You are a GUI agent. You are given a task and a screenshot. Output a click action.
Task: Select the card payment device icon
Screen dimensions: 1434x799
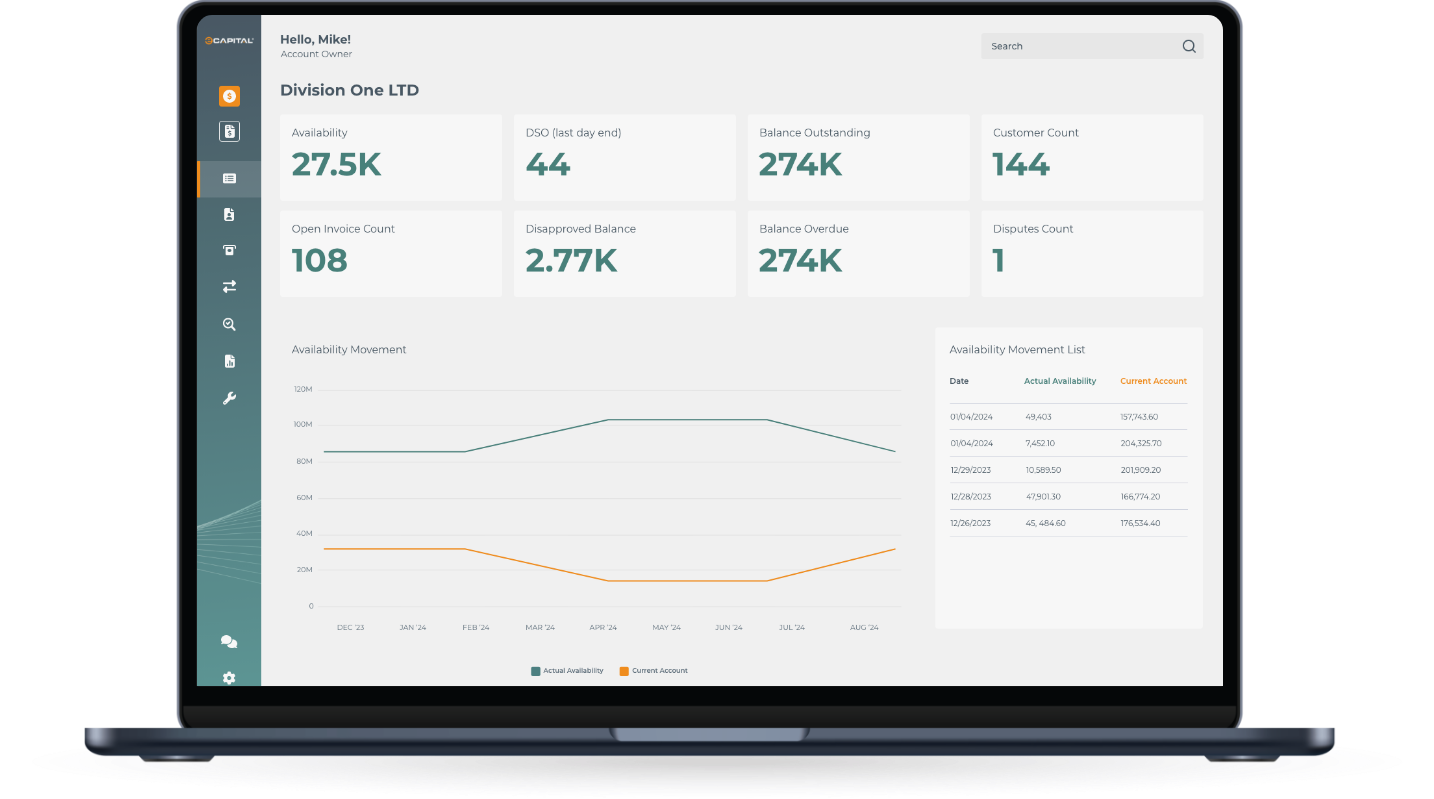(x=229, y=250)
